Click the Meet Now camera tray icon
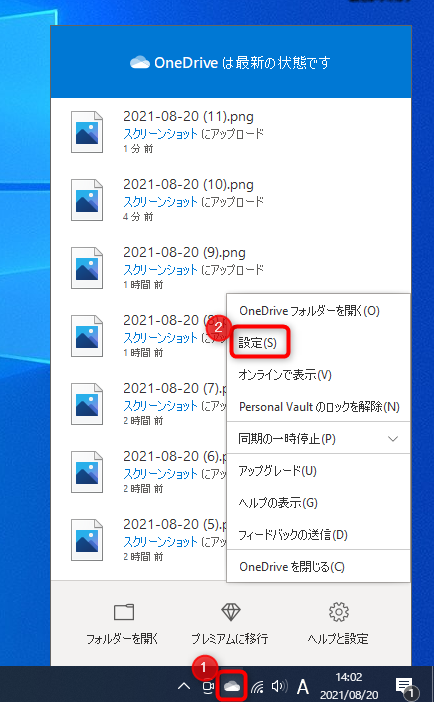434x702 pixels. (208, 686)
